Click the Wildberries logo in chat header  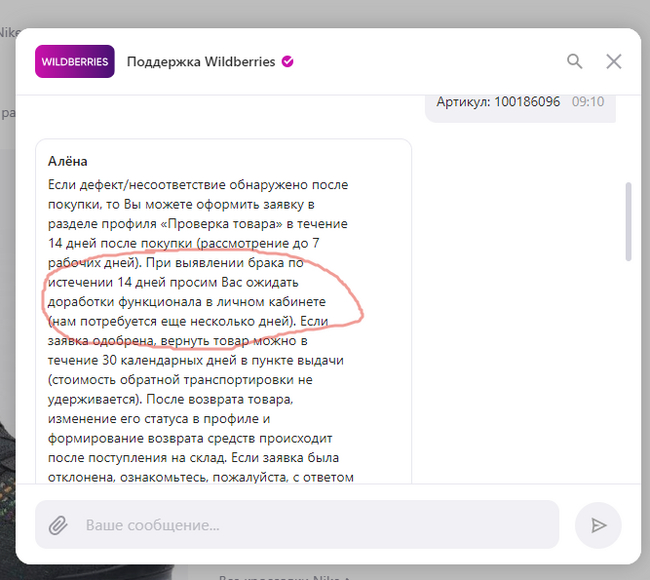coord(74,62)
